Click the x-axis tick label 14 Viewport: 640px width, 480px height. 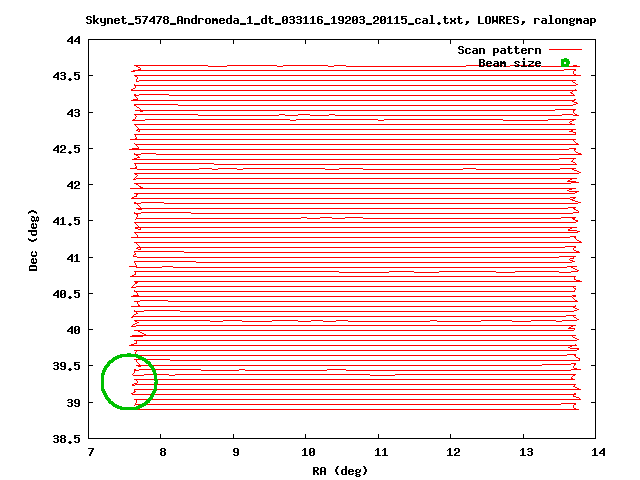(598, 452)
